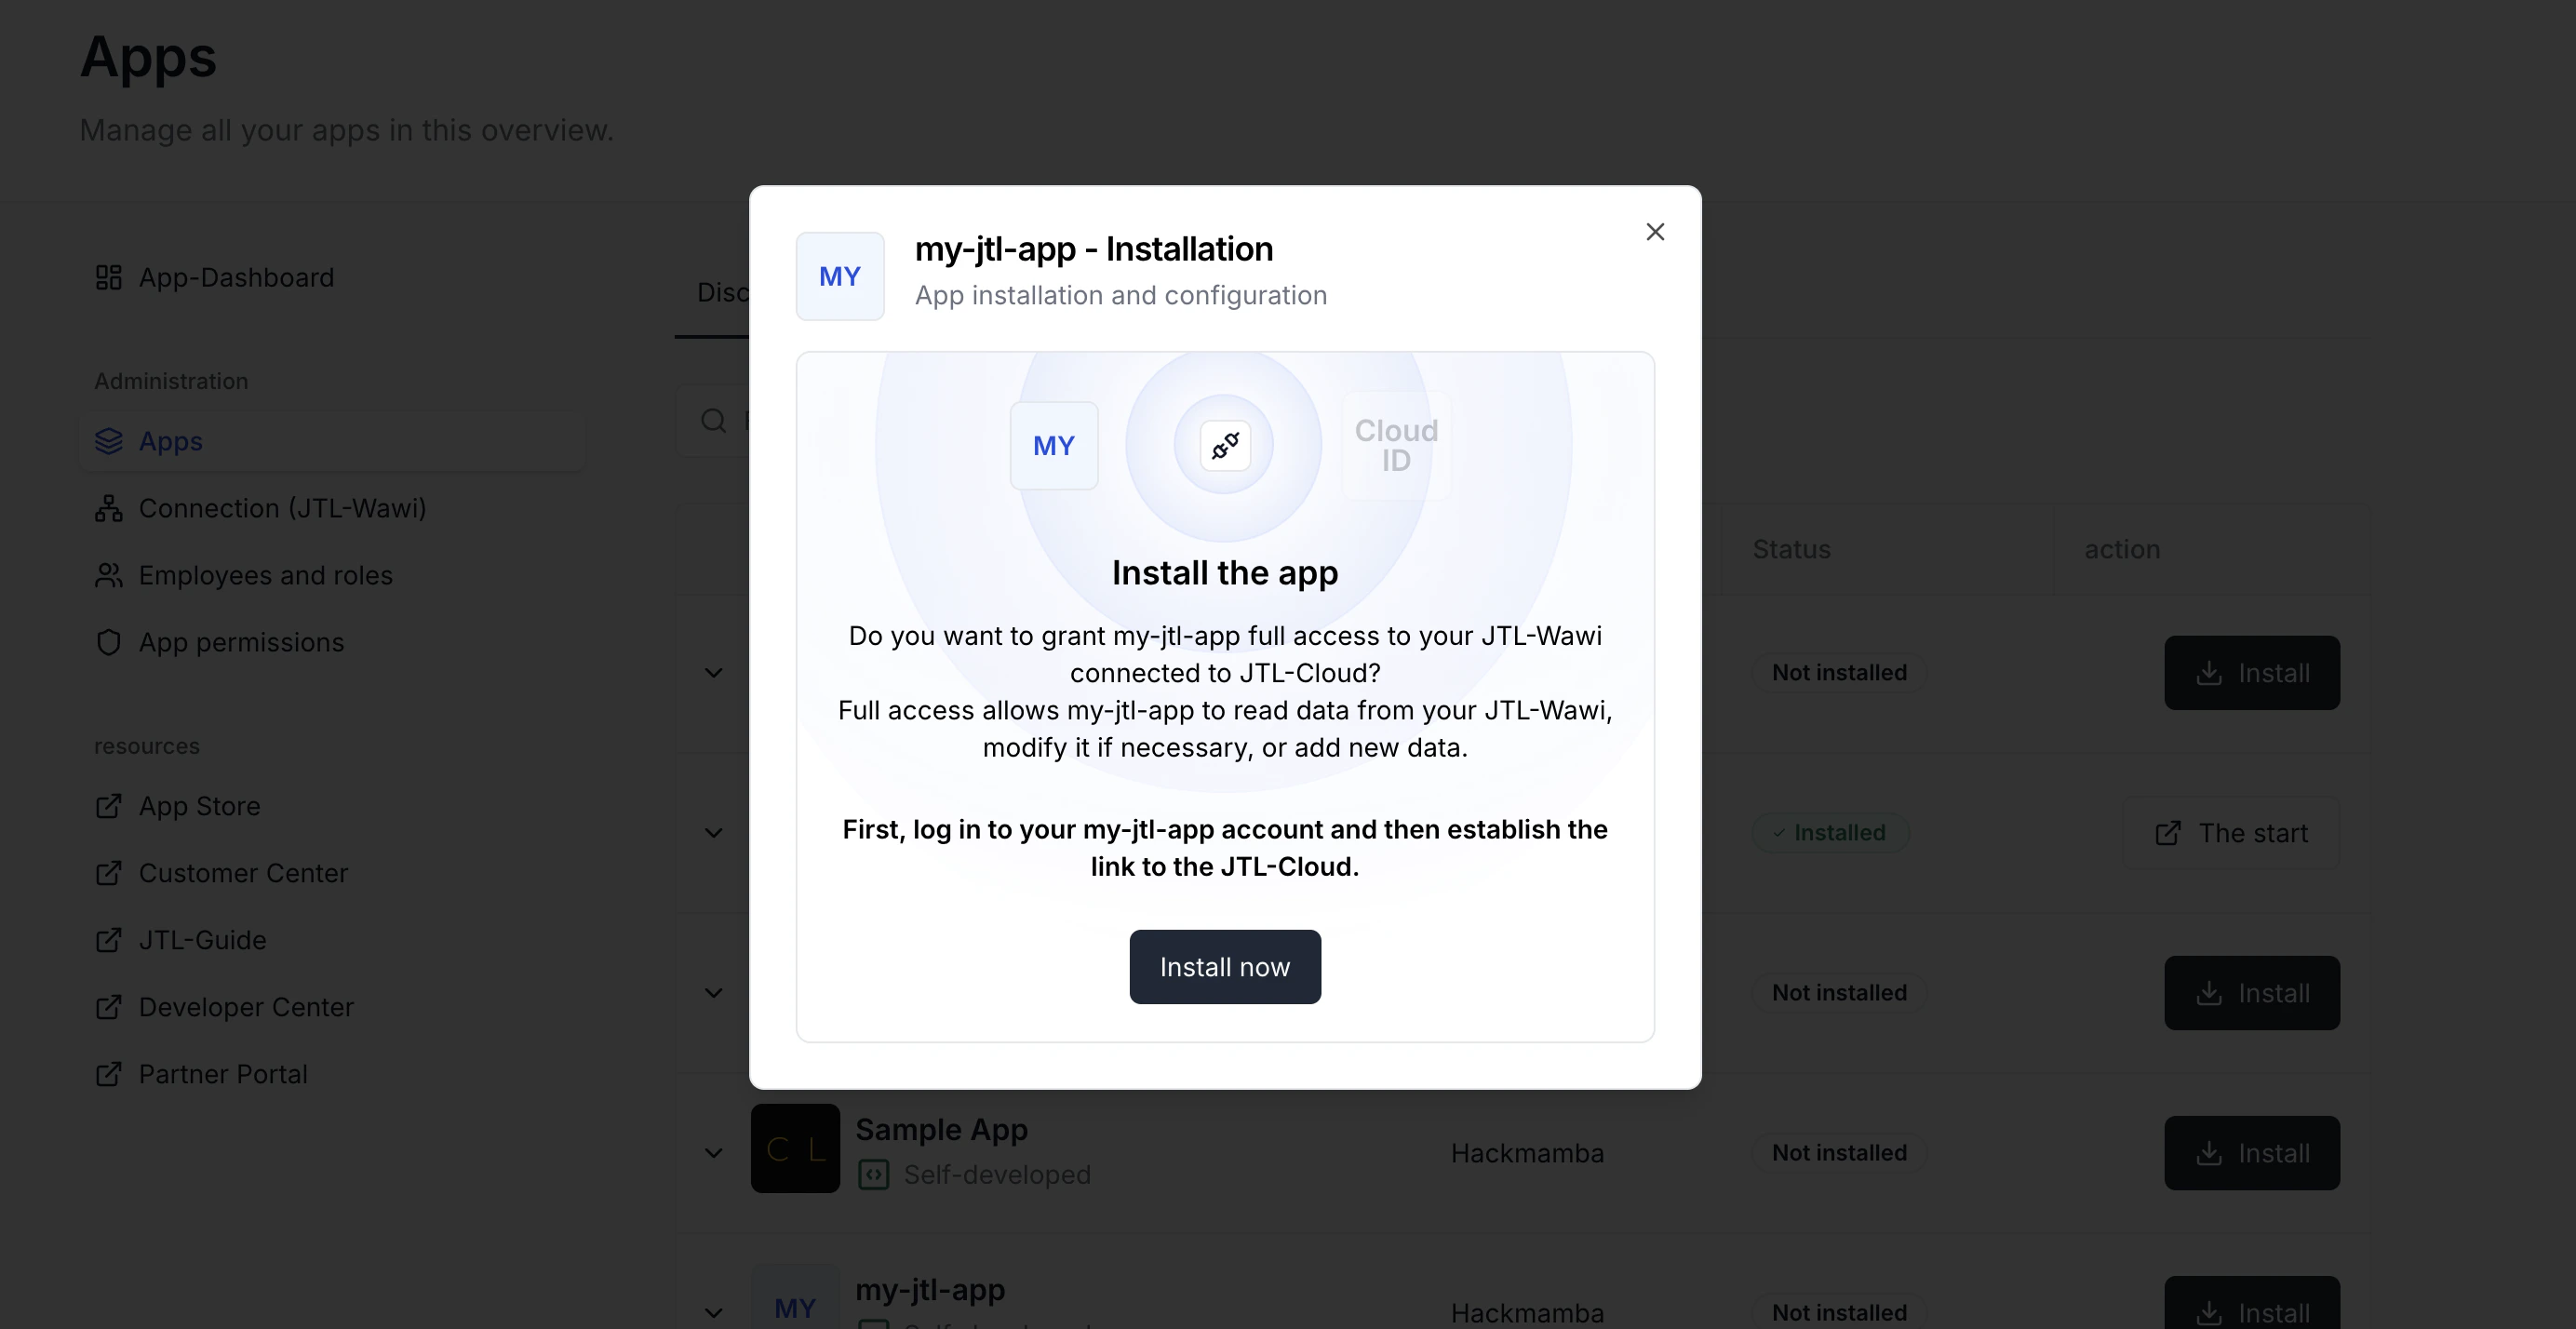Click the external link icon on The start button

(x=2168, y=832)
